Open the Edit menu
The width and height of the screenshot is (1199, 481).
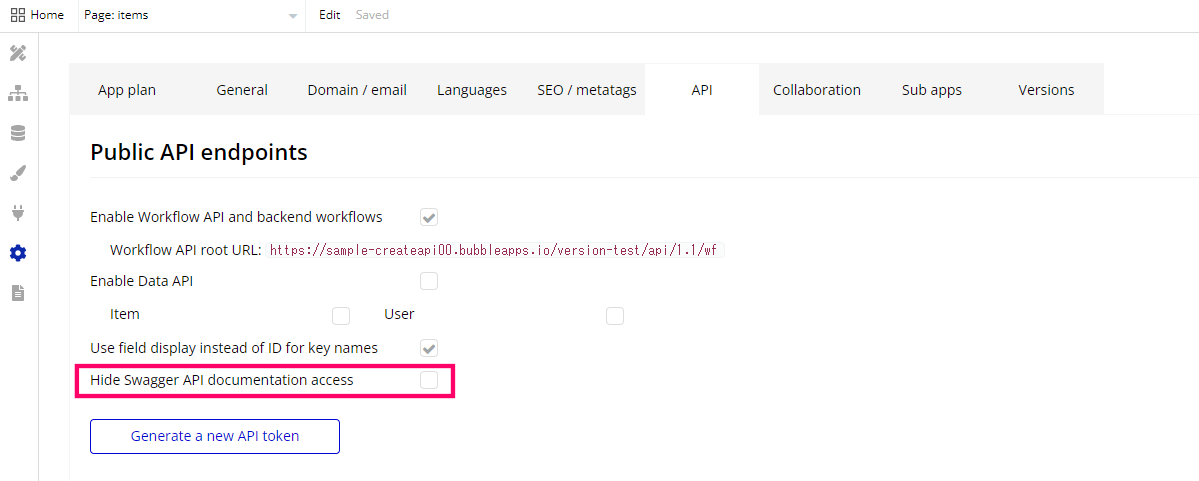tap(330, 15)
